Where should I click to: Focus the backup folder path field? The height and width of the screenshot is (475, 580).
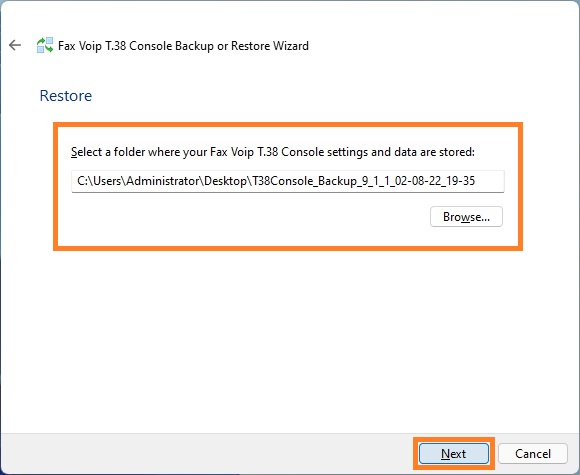(x=288, y=181)
